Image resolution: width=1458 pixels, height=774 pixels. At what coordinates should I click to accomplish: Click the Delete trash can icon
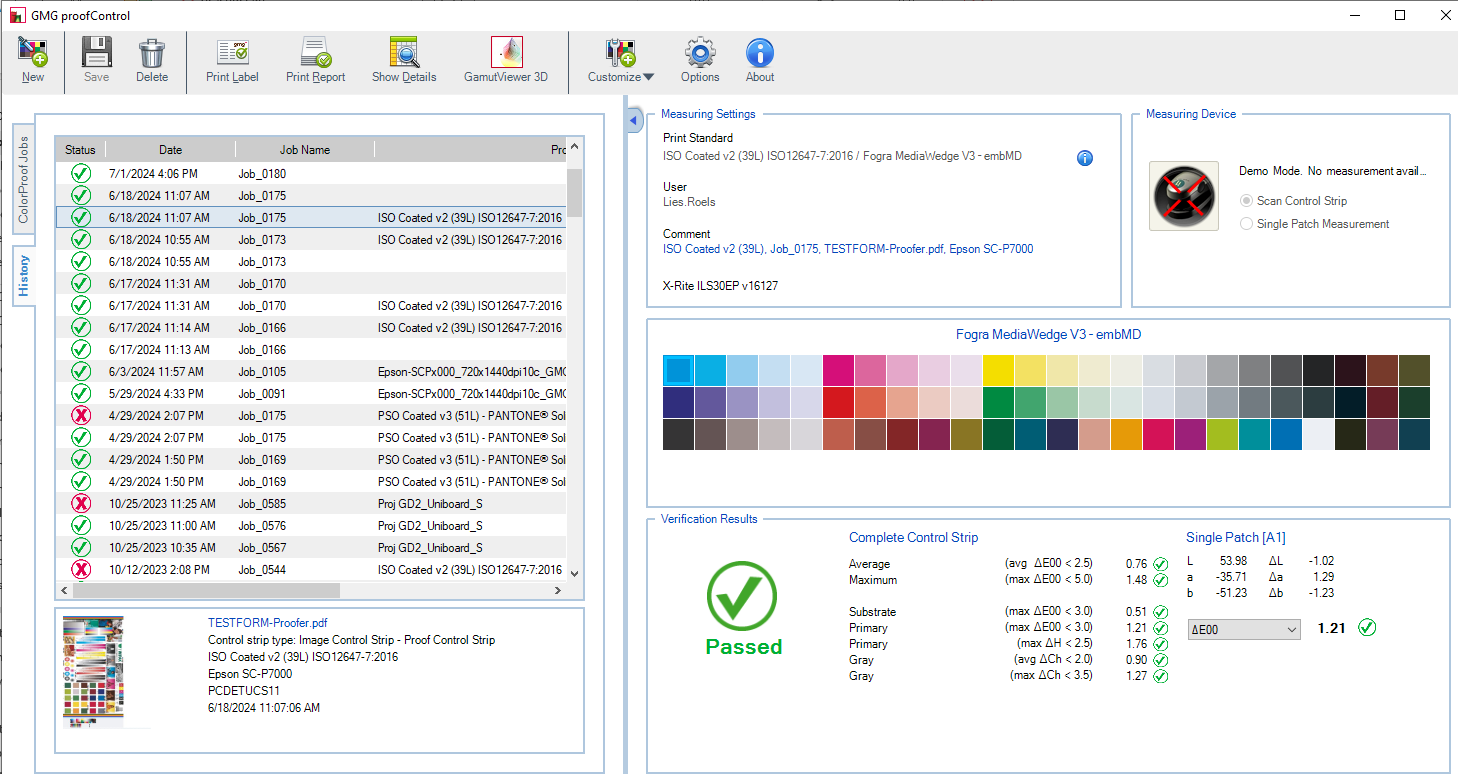152,52
